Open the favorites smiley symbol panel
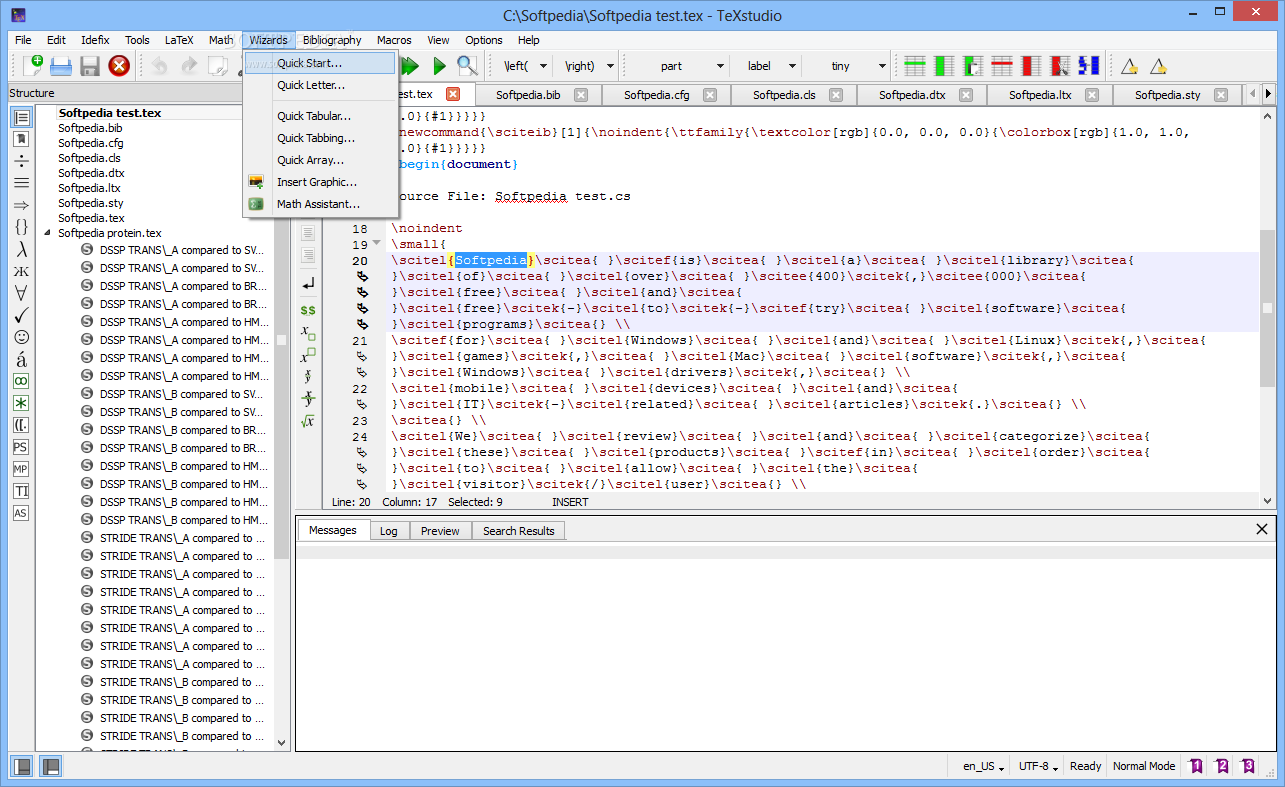The height and width of the screenshot is (787, 1285). point(21,337)
